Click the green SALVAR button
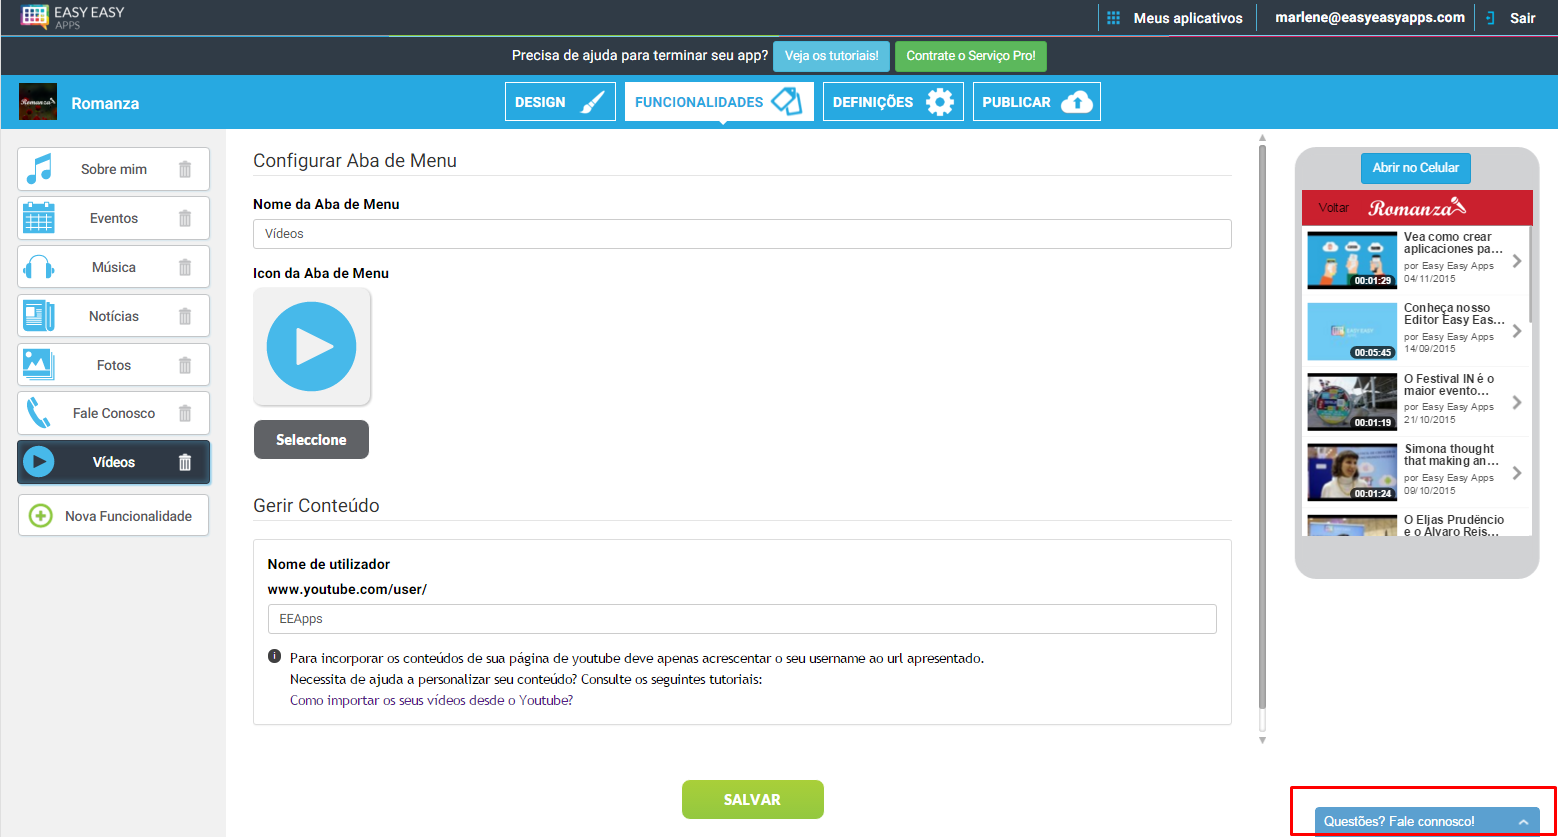1558x837 pixels. [753, 800]
